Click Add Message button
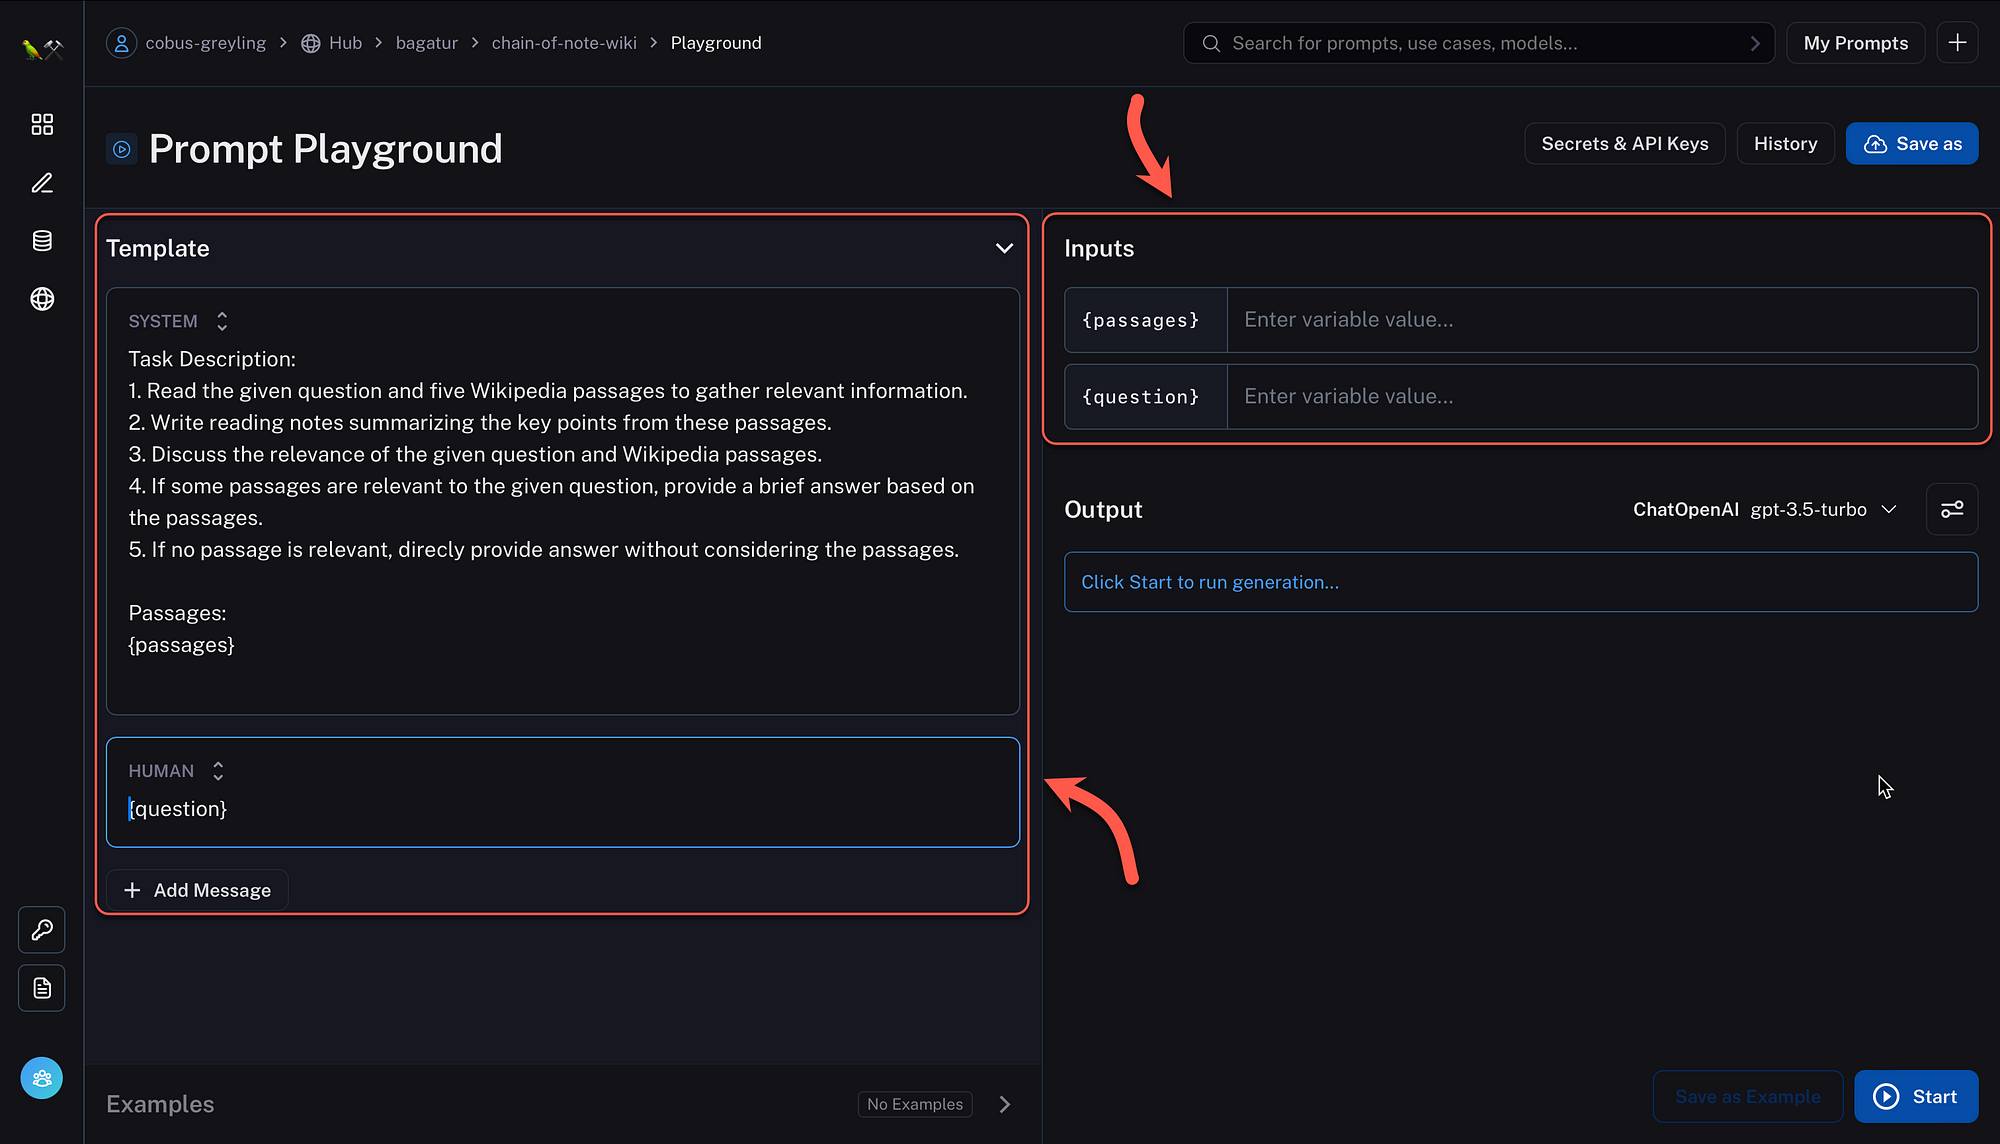The width and height of the screenshot is (2000, 1144). pyautogui.click(x=197, y=890)
